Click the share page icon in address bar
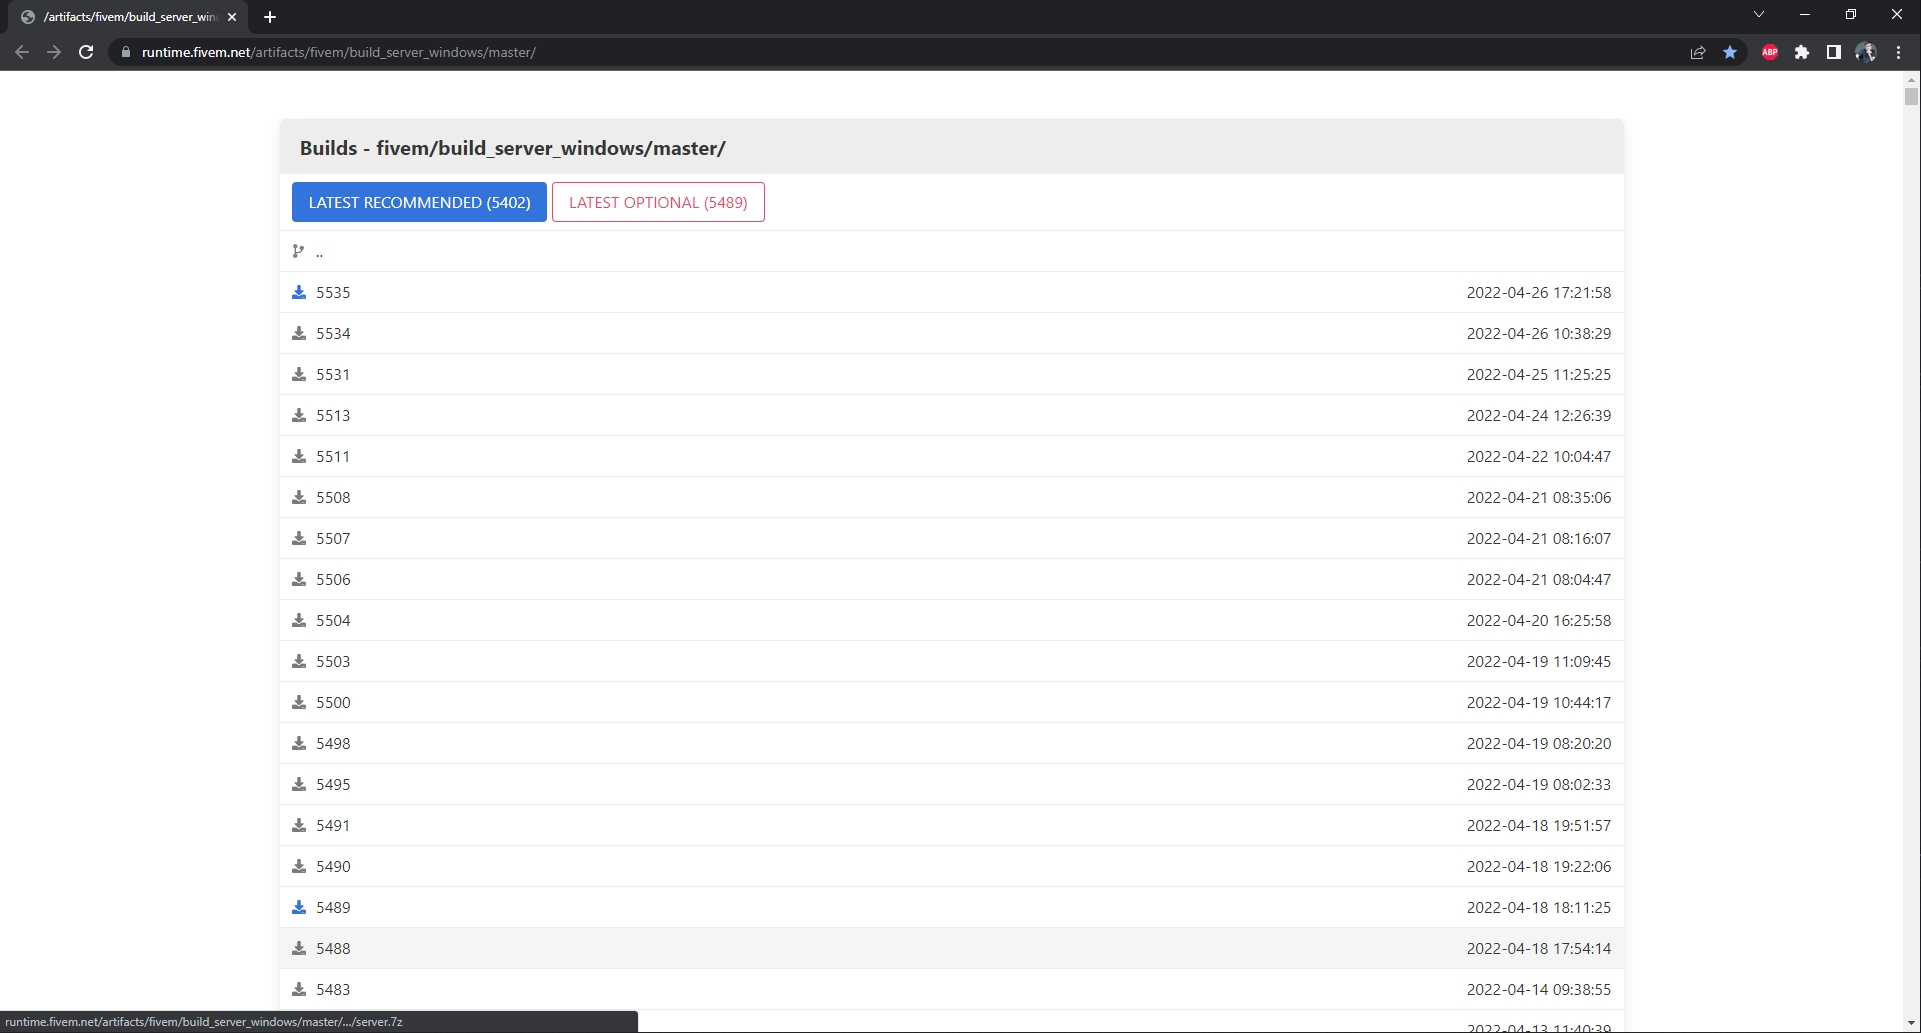The width and height of the screenshot is (1921, 1033). (x=1697, y=52)
